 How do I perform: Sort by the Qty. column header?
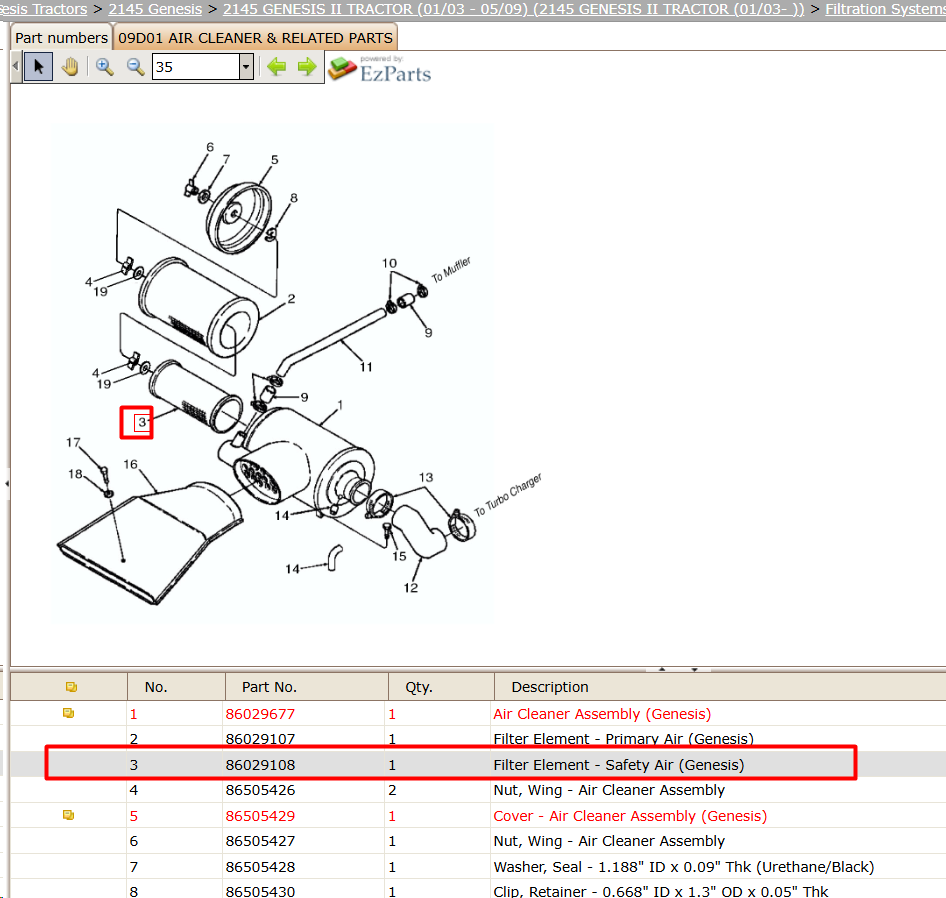tap(441, 687)
